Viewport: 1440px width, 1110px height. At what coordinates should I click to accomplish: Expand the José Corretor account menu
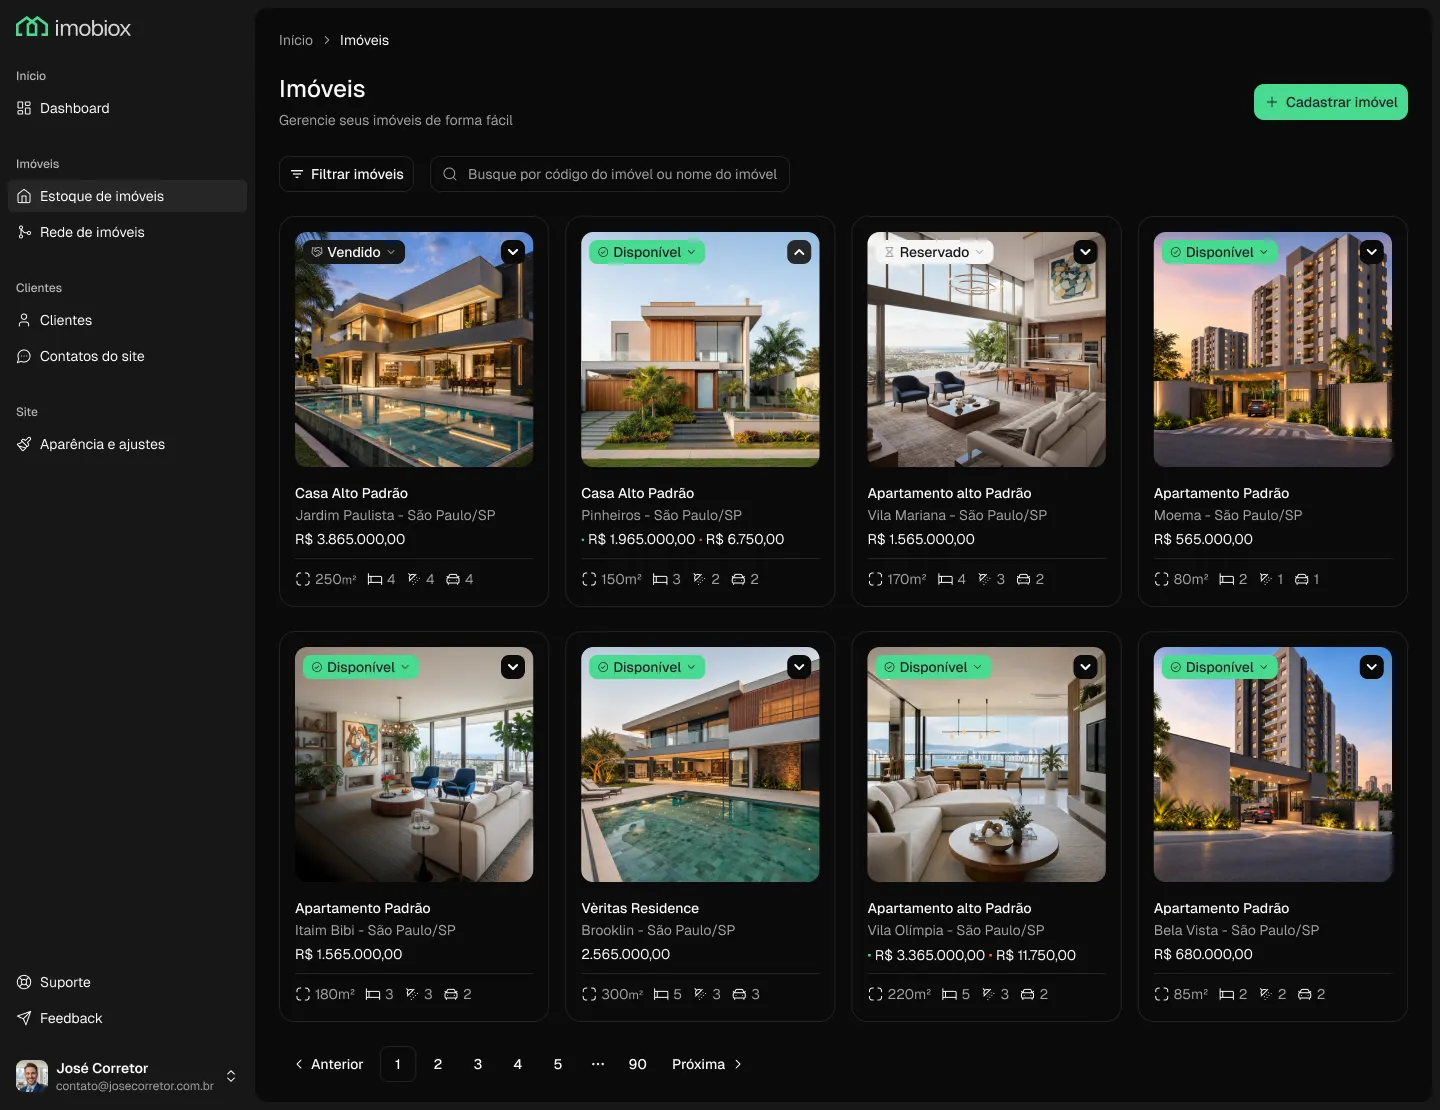tap(231, 1076)
